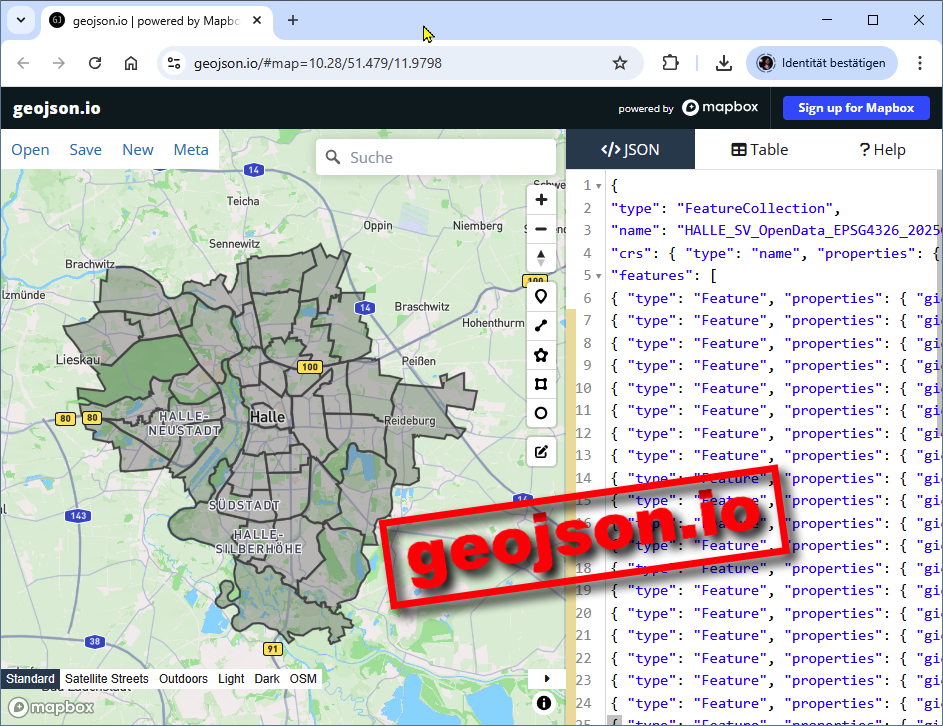Screen dimensions: 943x726
Task: Close the geojson.io browser tab
Action: 257,20
